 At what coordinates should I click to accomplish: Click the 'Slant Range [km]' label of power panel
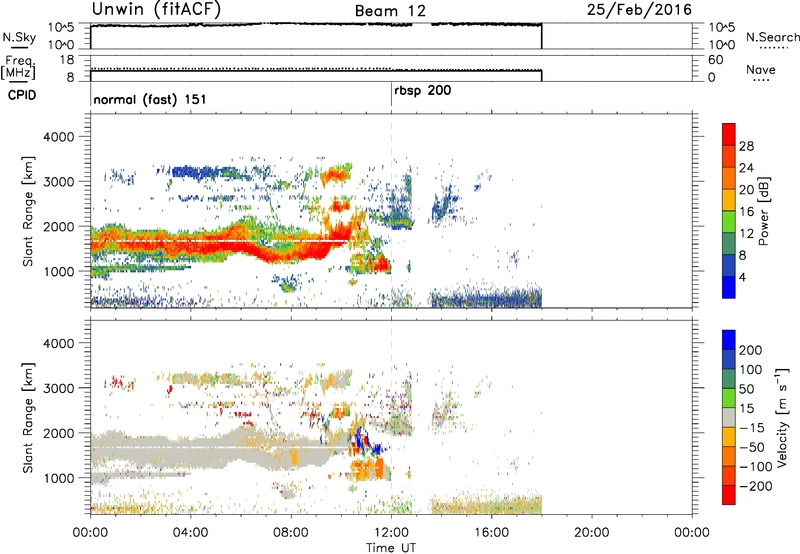(28, 211)
